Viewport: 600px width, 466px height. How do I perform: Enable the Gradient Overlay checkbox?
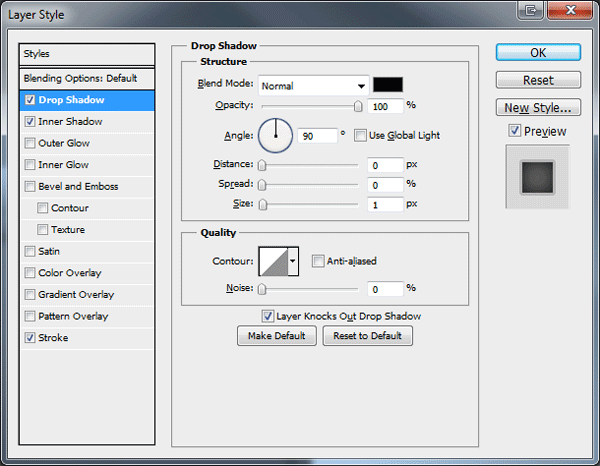click(30, 295)
